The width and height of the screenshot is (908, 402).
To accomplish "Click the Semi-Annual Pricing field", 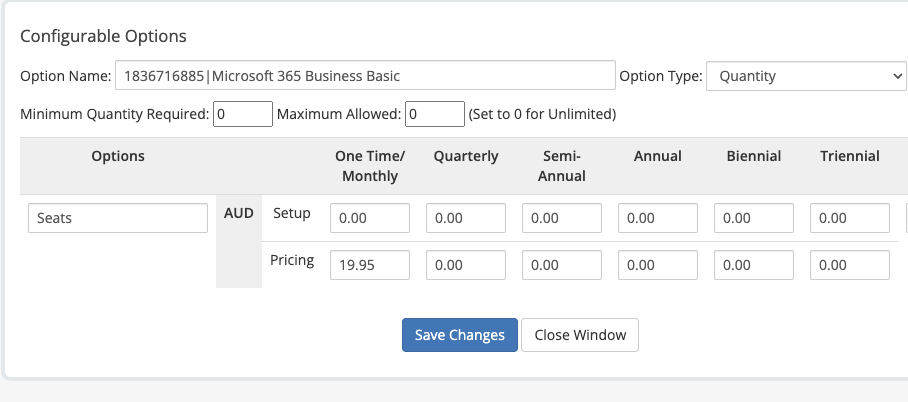I will coord(562,265).
